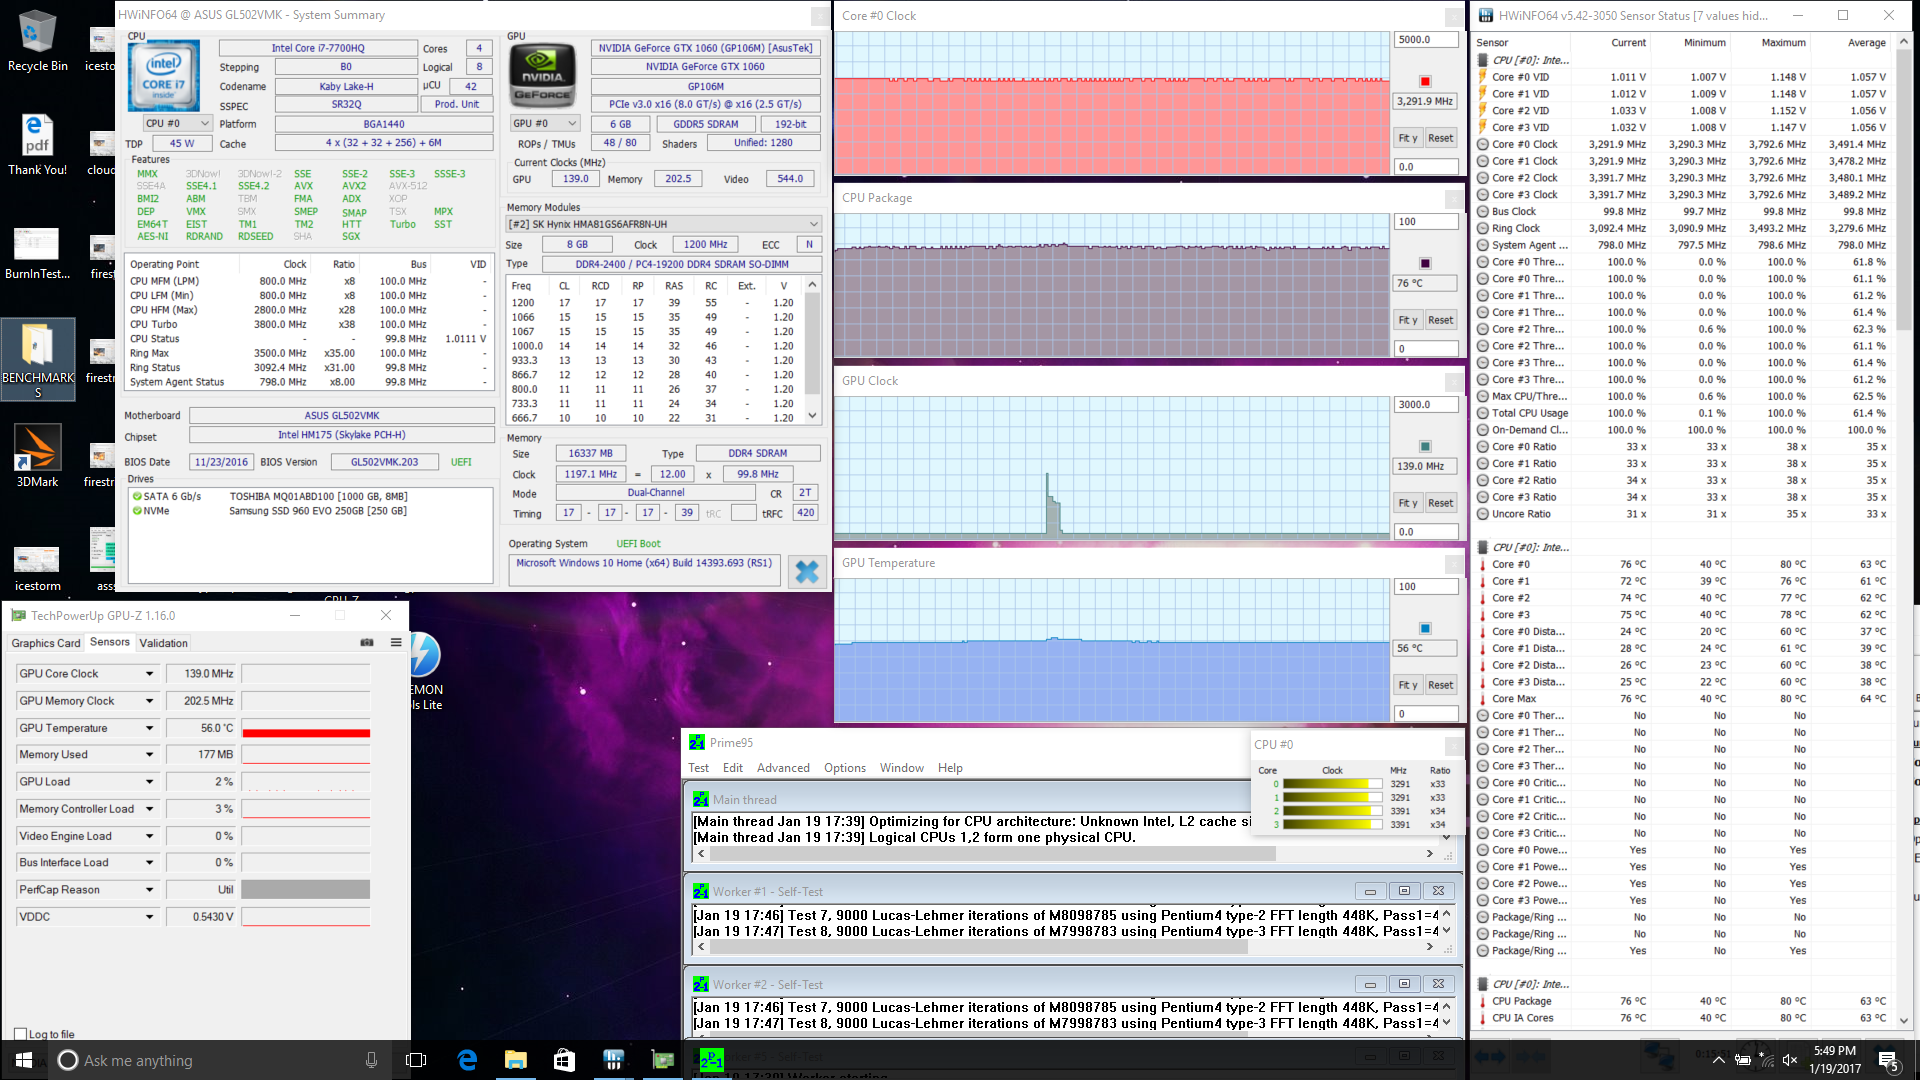Select the Core #0 Clock sensor row
Screen dimensions: 1920x1080
(x=1682, y=144)
